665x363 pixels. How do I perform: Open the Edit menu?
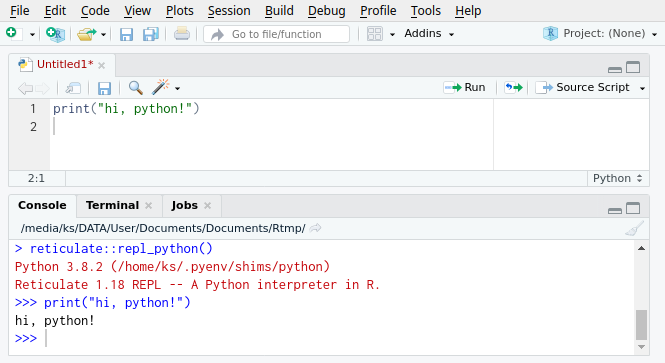coord(55,11)
